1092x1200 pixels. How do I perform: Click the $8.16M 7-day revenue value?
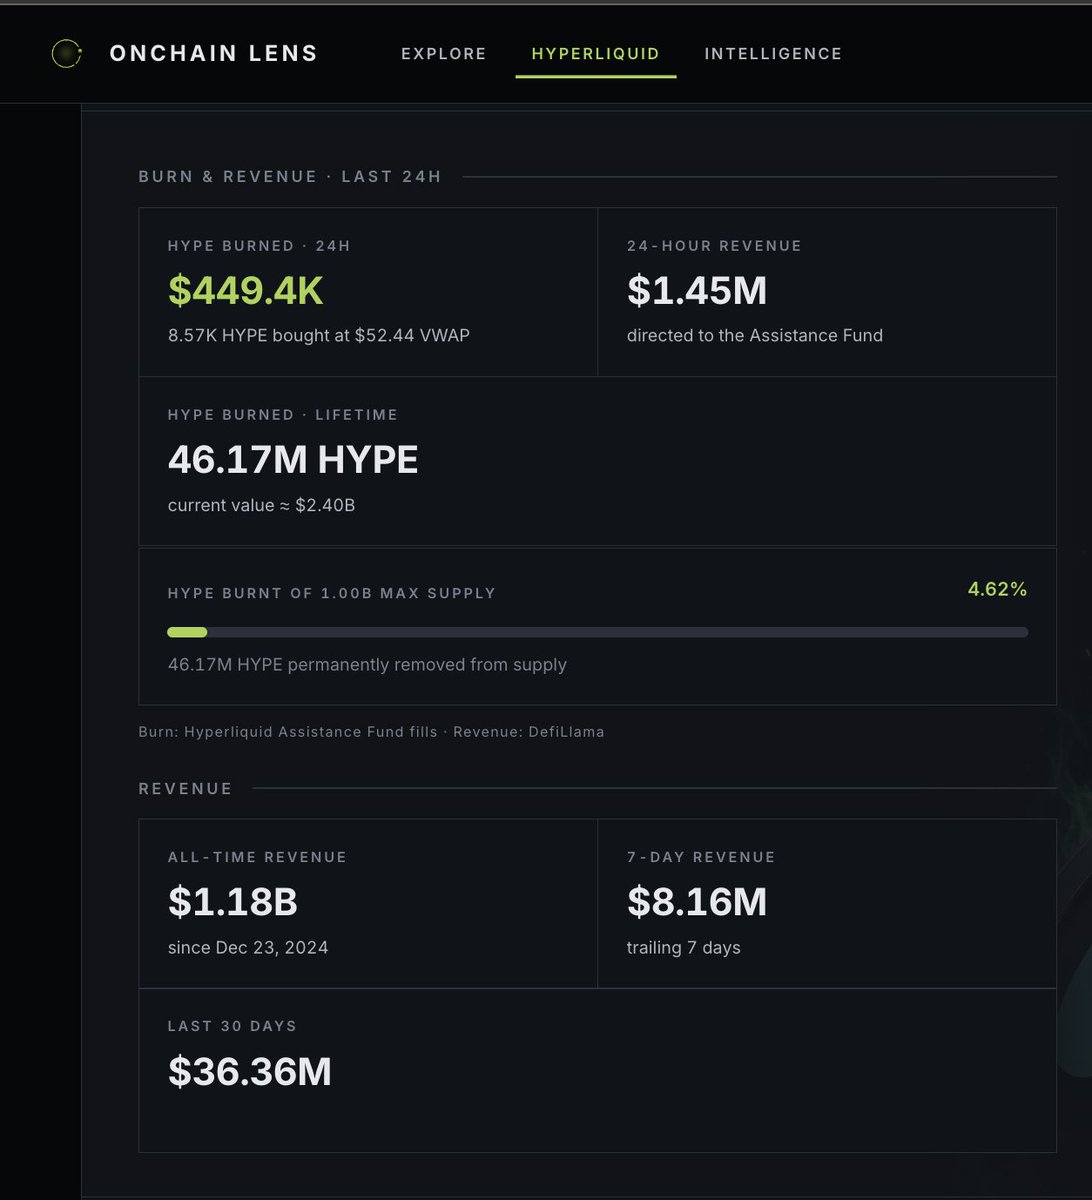point(697,902)
